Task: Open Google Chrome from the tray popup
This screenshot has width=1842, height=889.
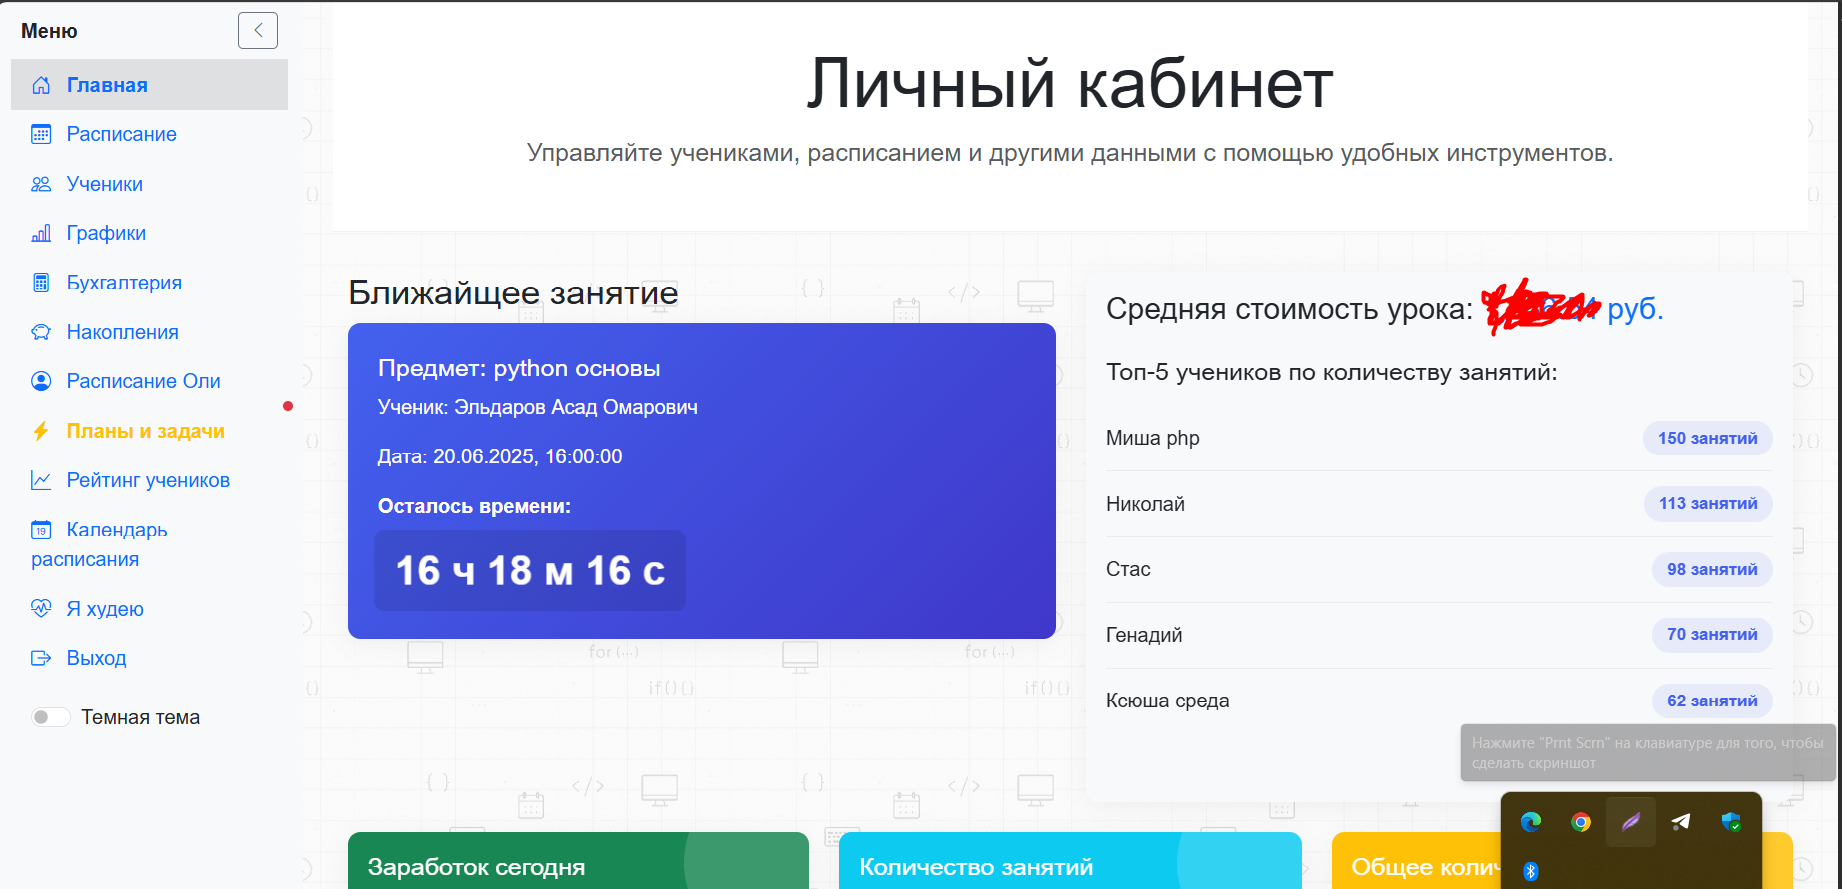Action: click(1581, 822)
